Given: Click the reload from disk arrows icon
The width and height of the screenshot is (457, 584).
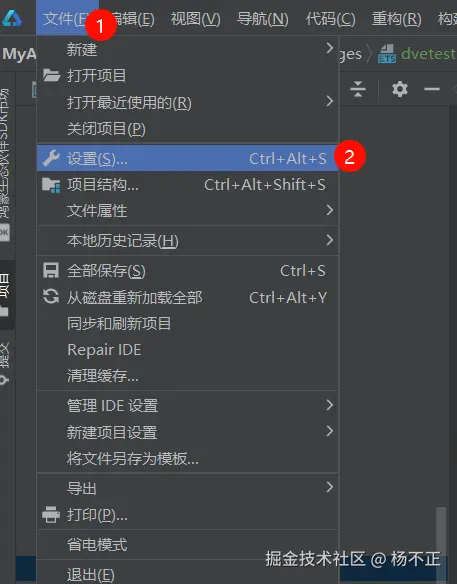Looking at the screenshot, I should coord(51,297).
